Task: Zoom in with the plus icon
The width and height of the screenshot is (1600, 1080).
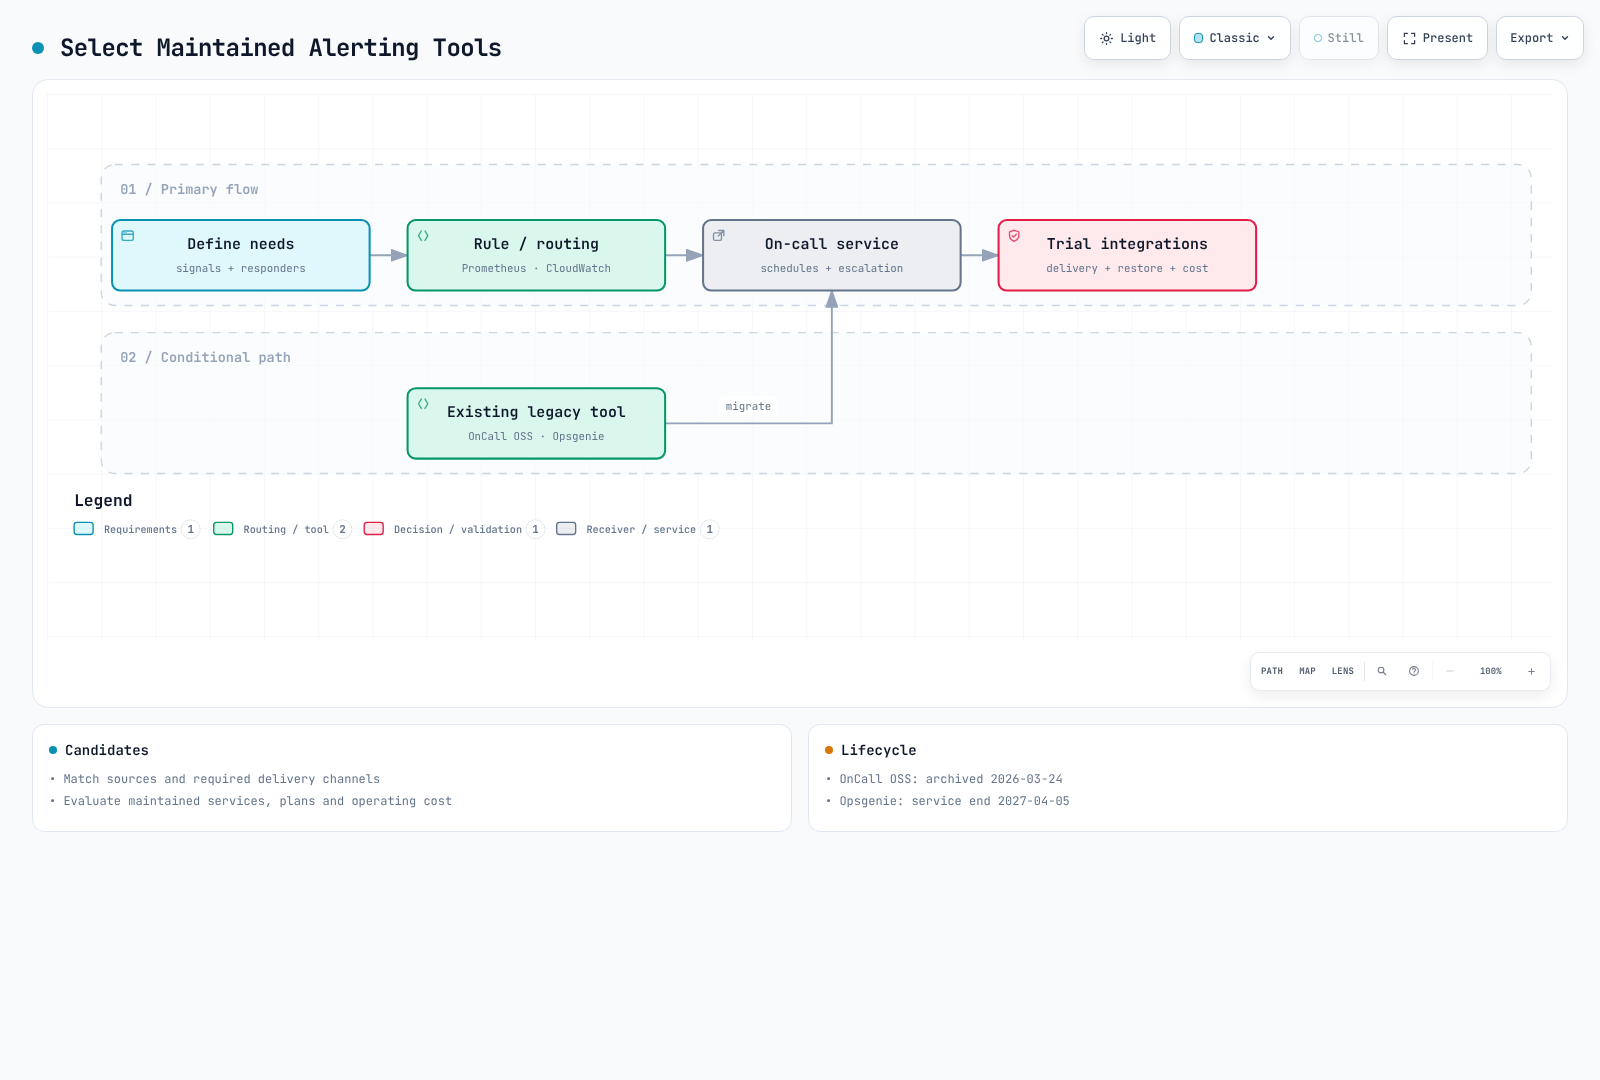Action: [1531, 671]
